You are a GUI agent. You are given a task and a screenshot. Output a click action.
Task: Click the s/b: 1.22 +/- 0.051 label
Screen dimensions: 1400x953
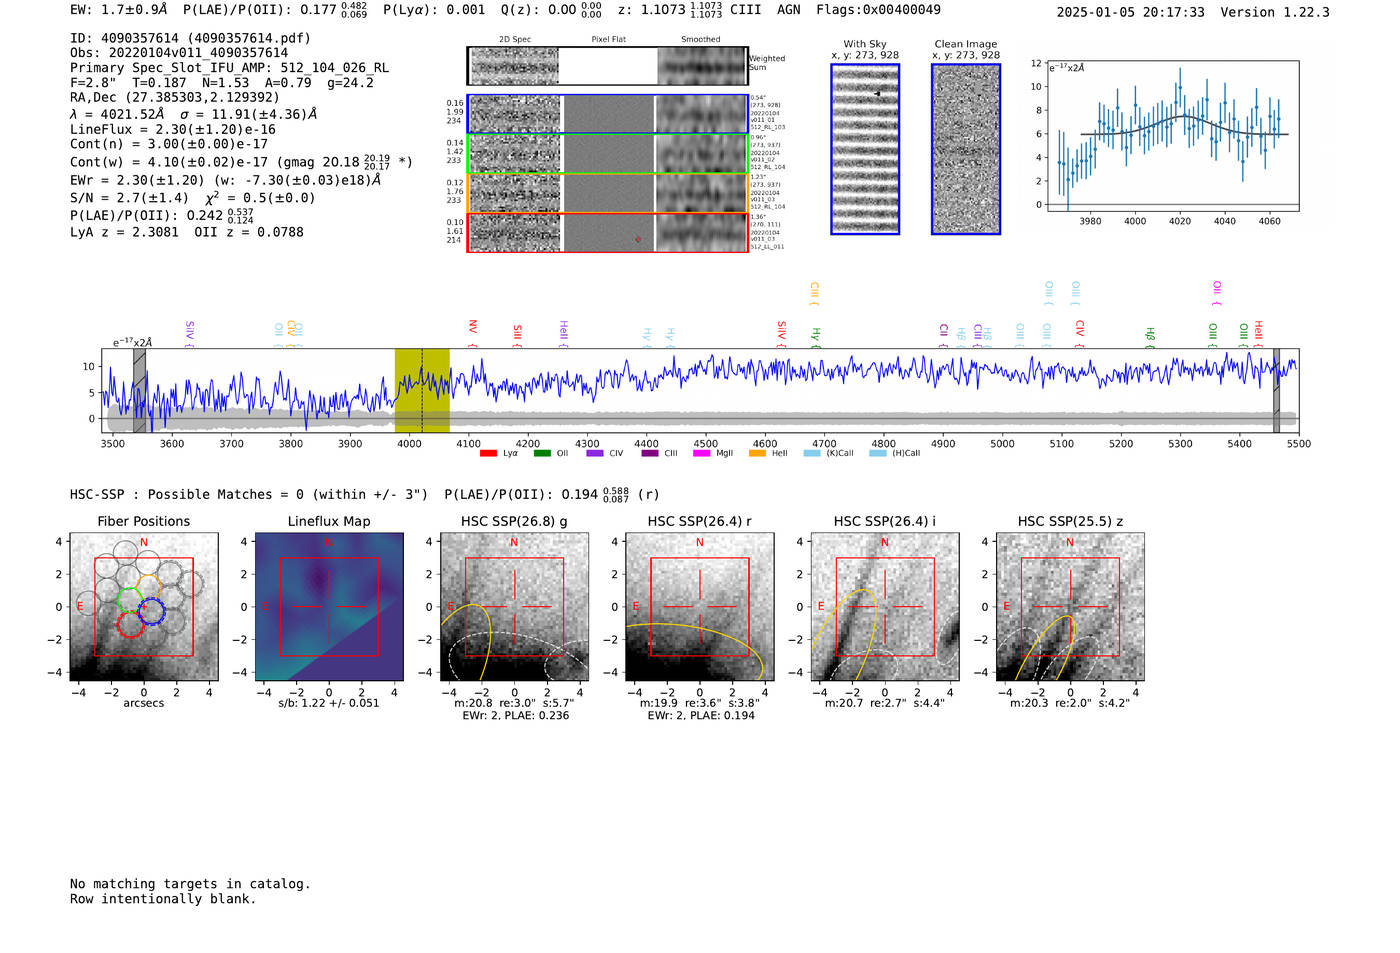329,703
